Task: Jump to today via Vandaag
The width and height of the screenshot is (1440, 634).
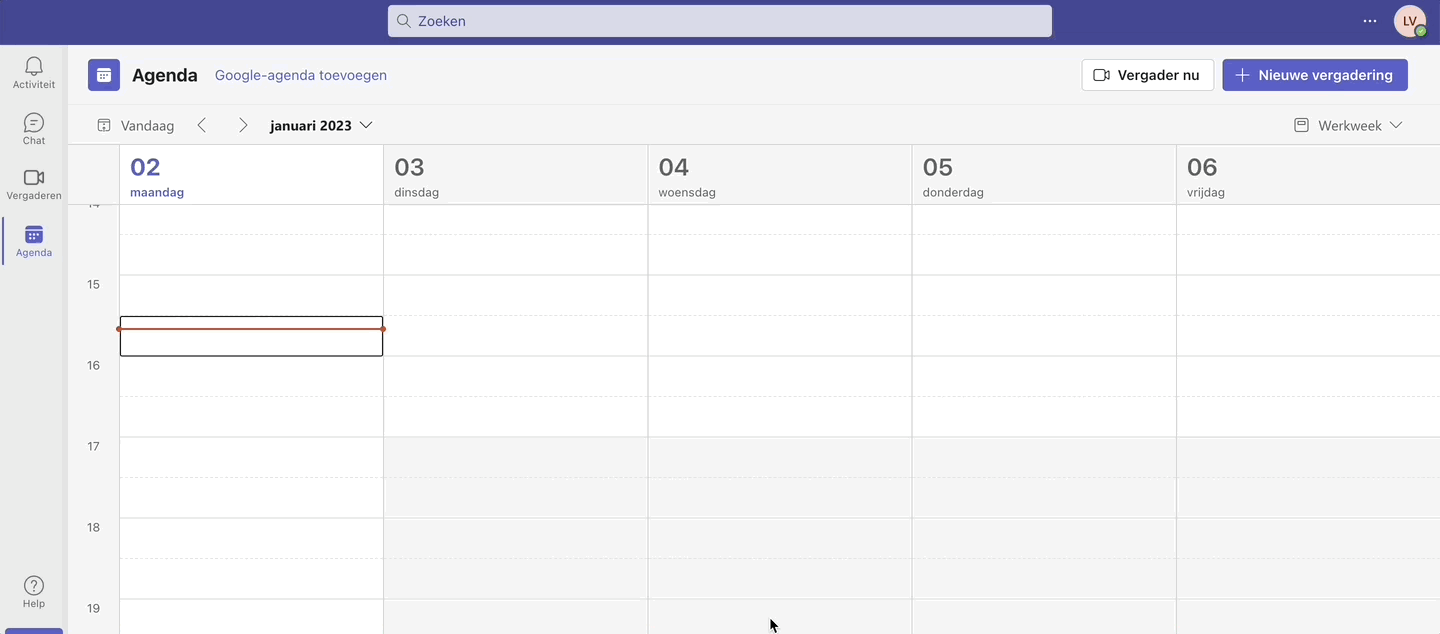Action: 148,125
